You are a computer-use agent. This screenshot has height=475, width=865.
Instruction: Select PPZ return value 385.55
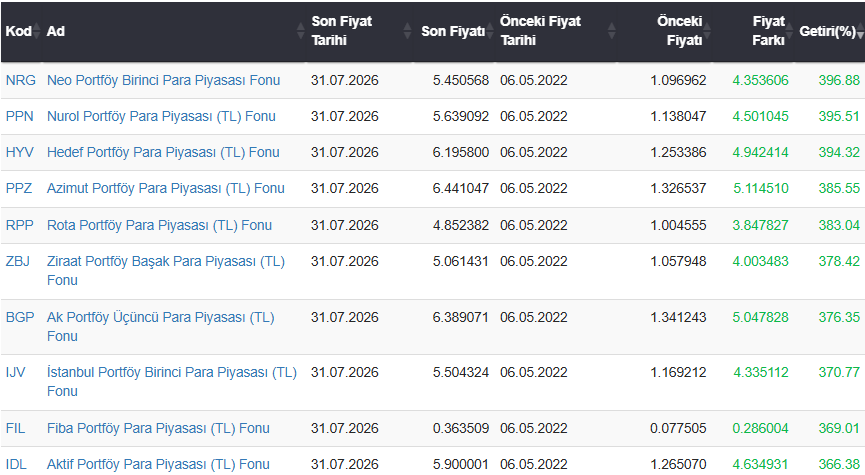[839, 188]
